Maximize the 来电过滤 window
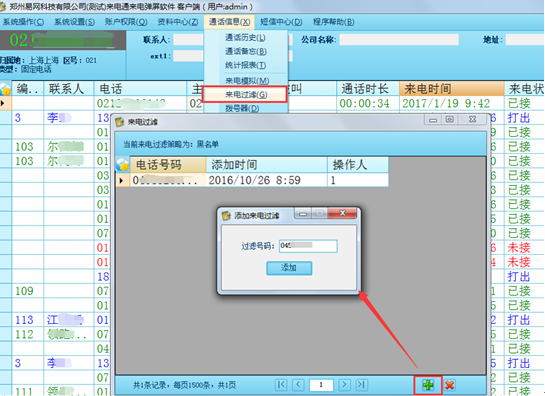The height and width of the screenshot is (396, 545). click(449, 119)
